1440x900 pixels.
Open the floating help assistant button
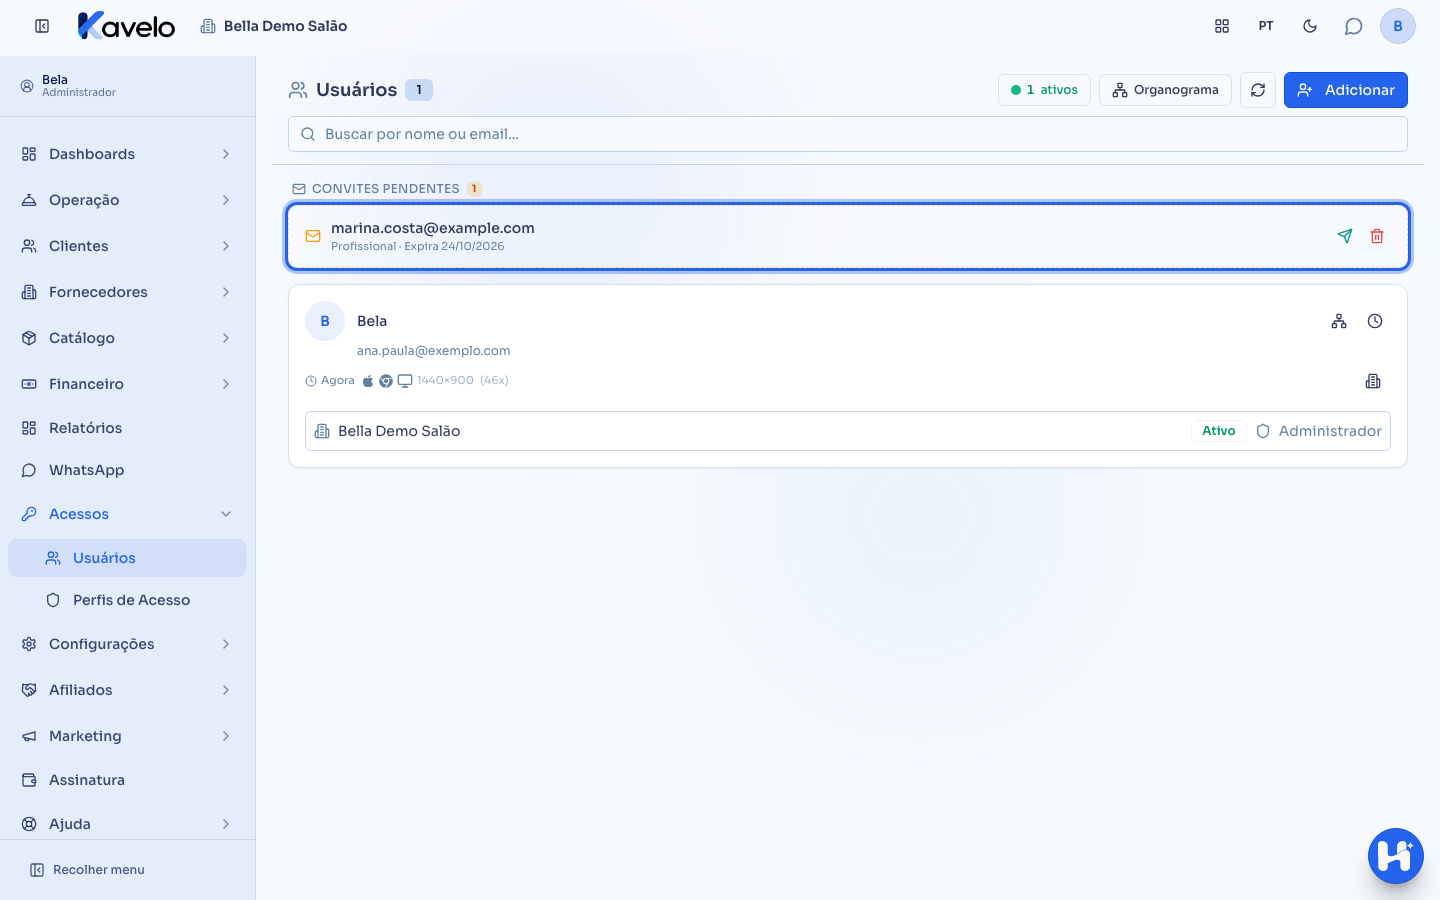[x=1396, y=856]
